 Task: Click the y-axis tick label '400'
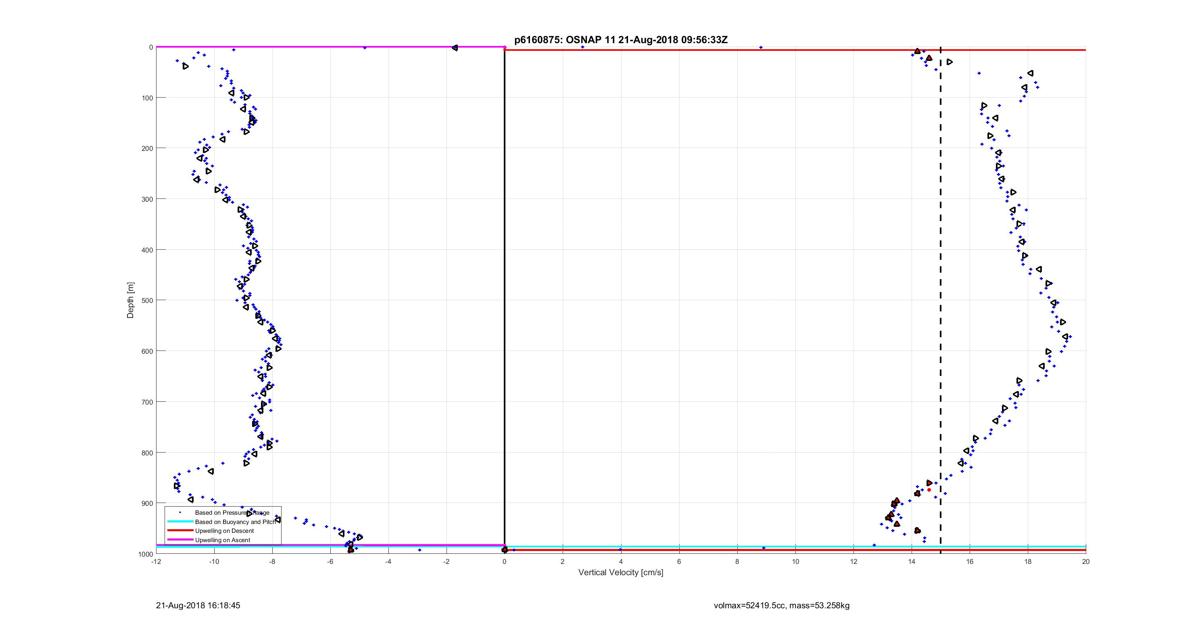(x=146, y=250)
